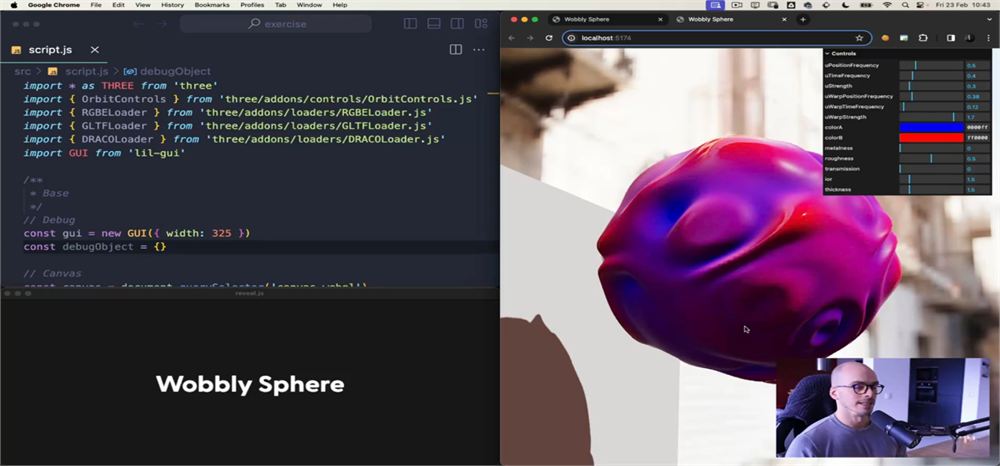The image size is (1000, 466).
Task: Click the exercise search bar in VS Code
Action: (x=276, y=24)
